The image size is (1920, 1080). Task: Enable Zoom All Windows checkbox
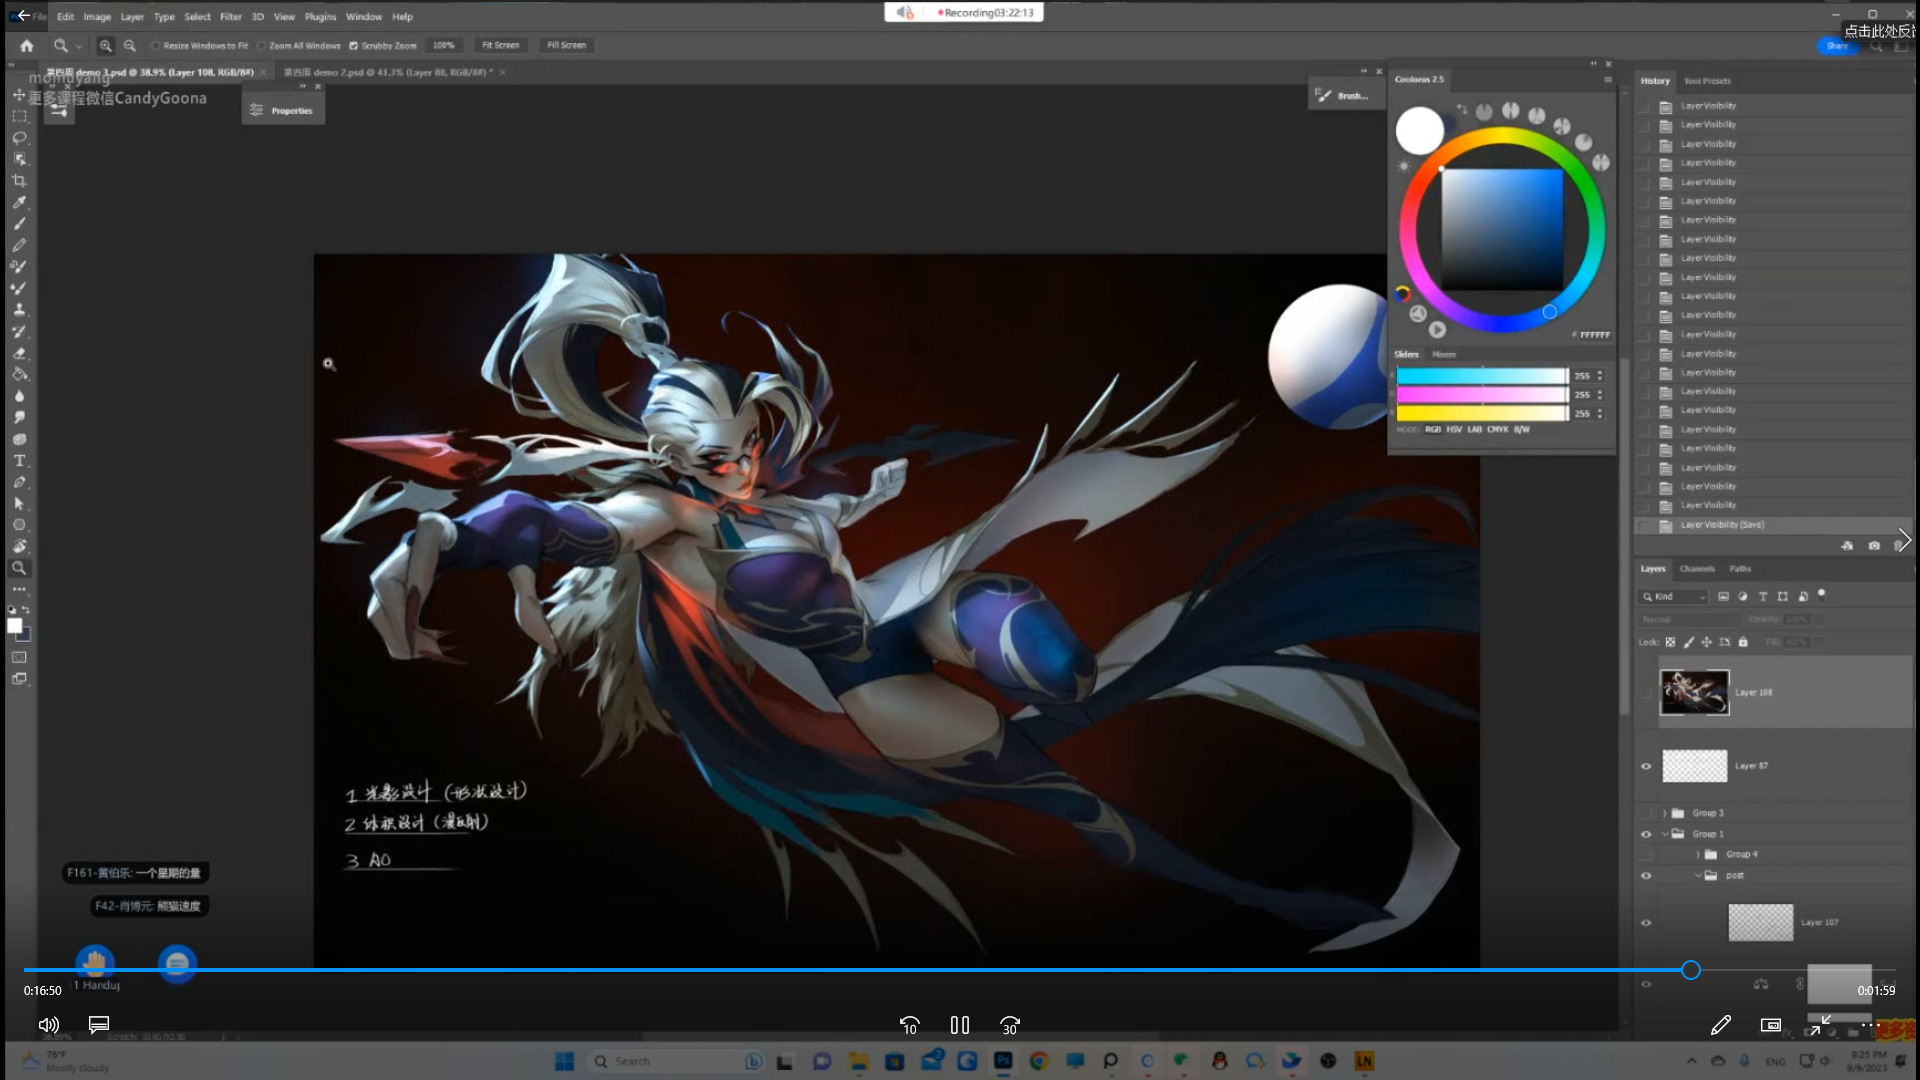(x=261, y=46)
